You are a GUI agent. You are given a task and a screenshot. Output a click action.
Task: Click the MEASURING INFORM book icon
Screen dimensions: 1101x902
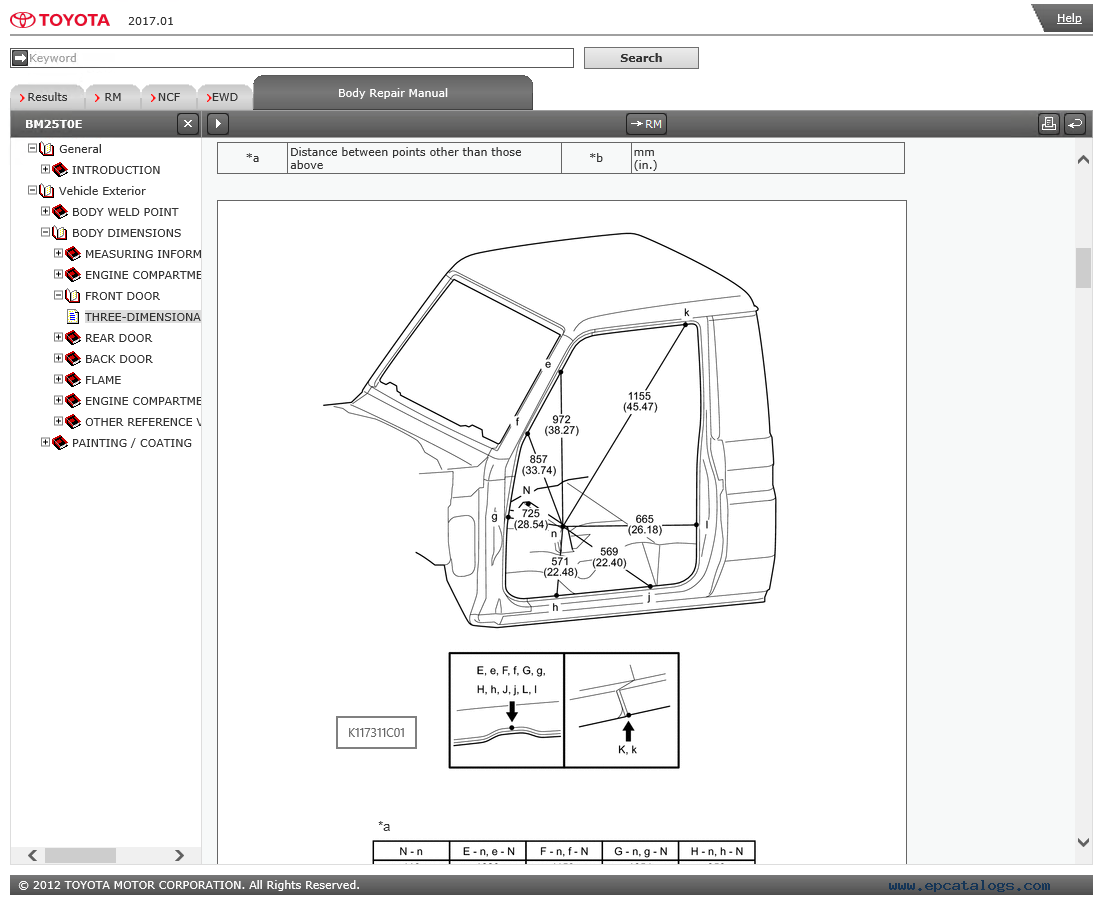pyautogui.click(x=73, y=254)
